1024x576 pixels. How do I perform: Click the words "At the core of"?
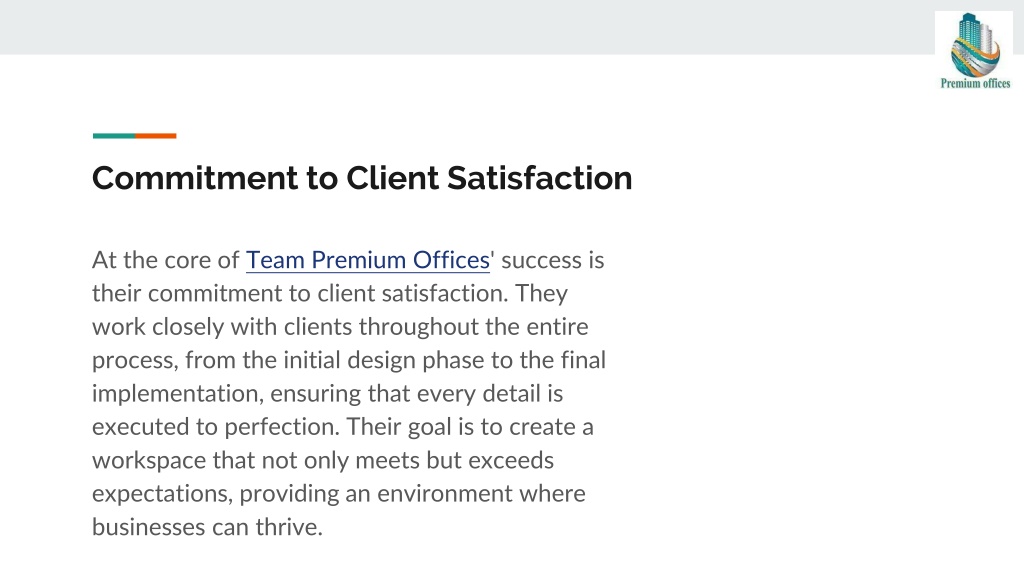pos(166,260)
